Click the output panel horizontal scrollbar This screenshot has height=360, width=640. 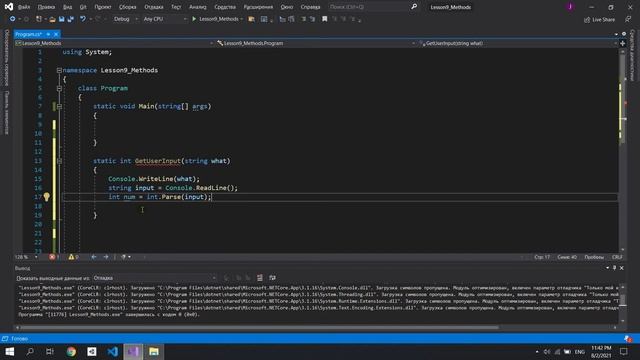[x=259, y=327]
